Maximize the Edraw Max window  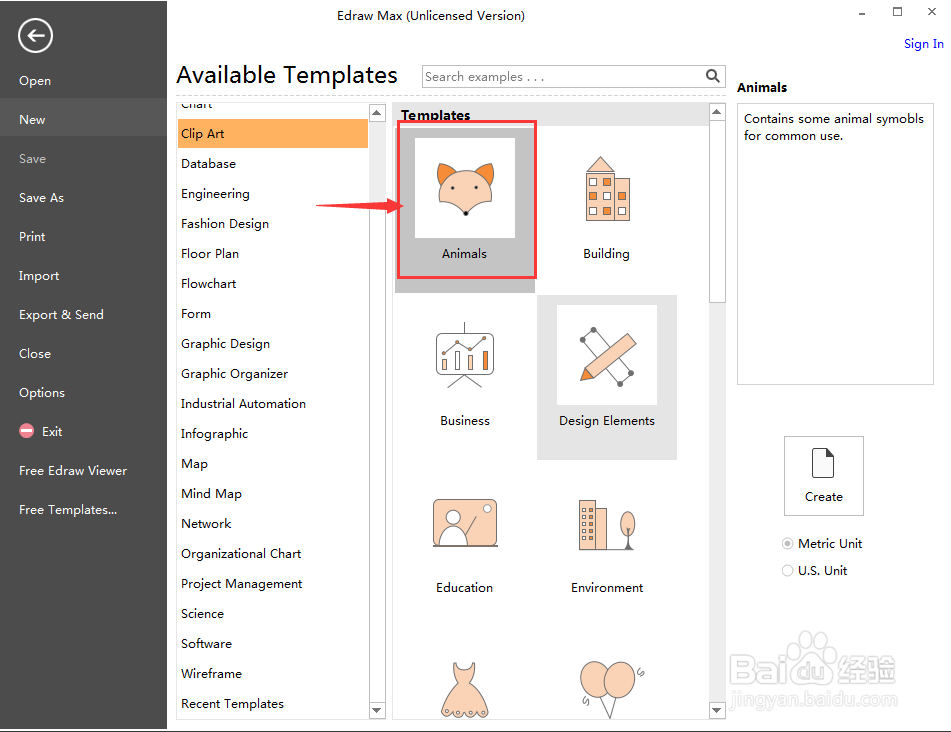[898, 12]
